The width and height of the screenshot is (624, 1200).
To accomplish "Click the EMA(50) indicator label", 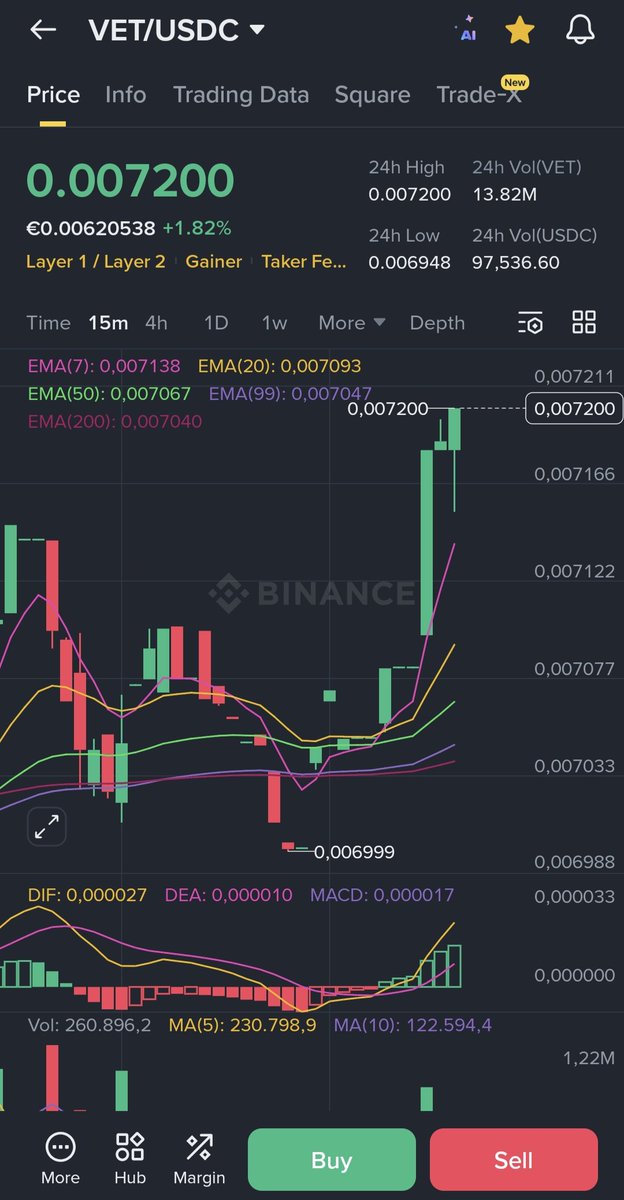I will click(x=109, y=394).
